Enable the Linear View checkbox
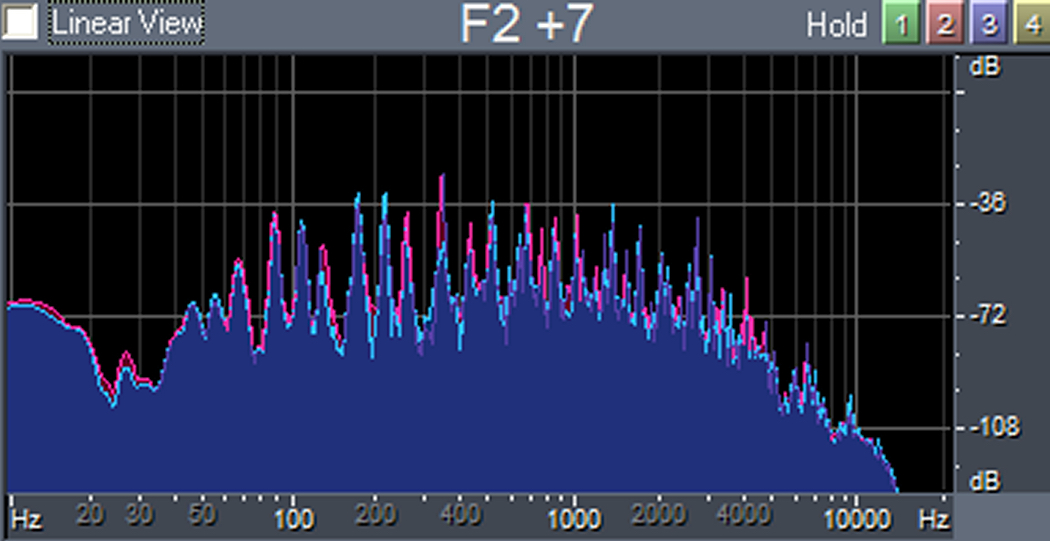This screenshot has width=1050, height=541. (x=22, y=23)
